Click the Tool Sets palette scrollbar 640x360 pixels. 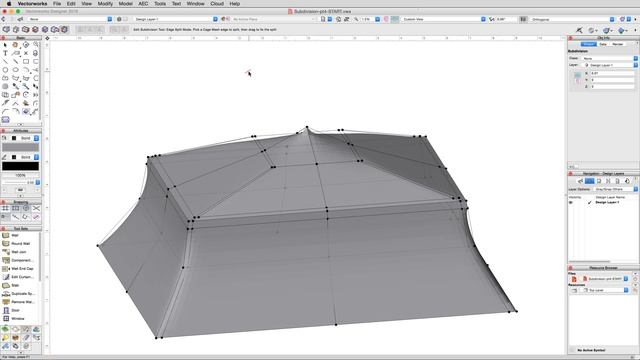click(40, 257)
